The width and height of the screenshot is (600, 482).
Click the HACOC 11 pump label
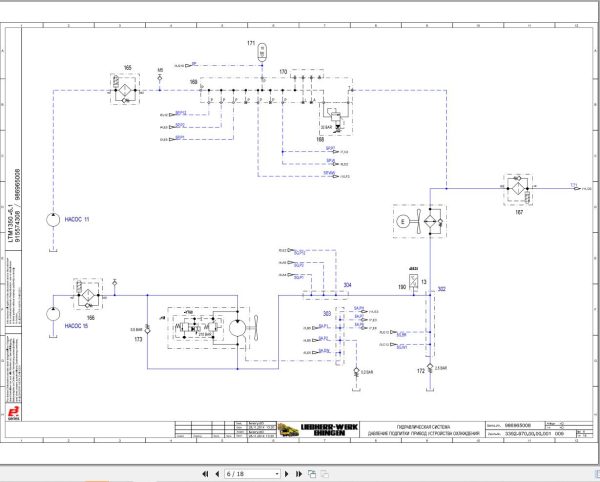tap(77, 220)
